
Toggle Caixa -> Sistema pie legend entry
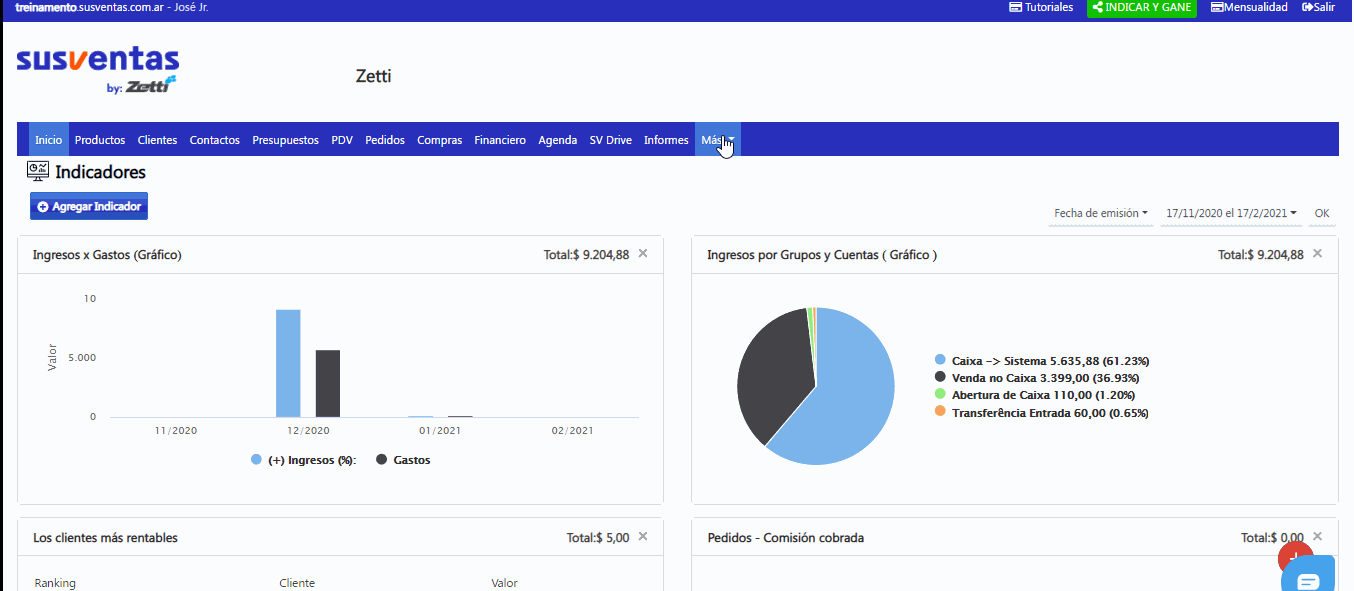click(1041, 360)
